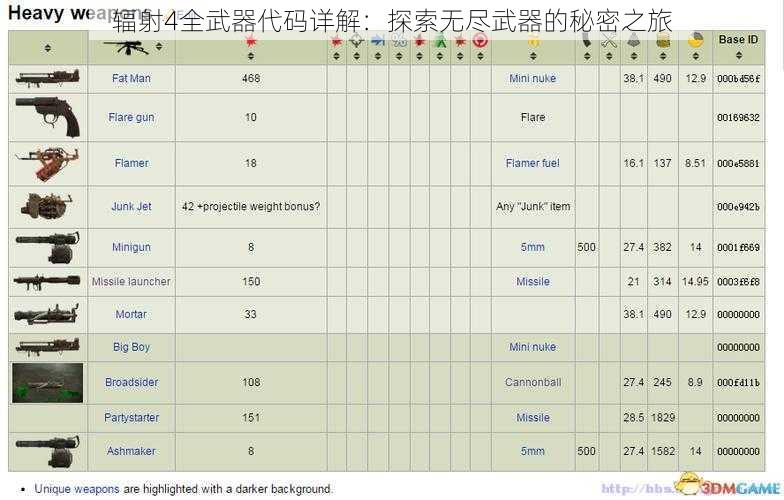Click the crossed tools header icon

tap(609, 41)
